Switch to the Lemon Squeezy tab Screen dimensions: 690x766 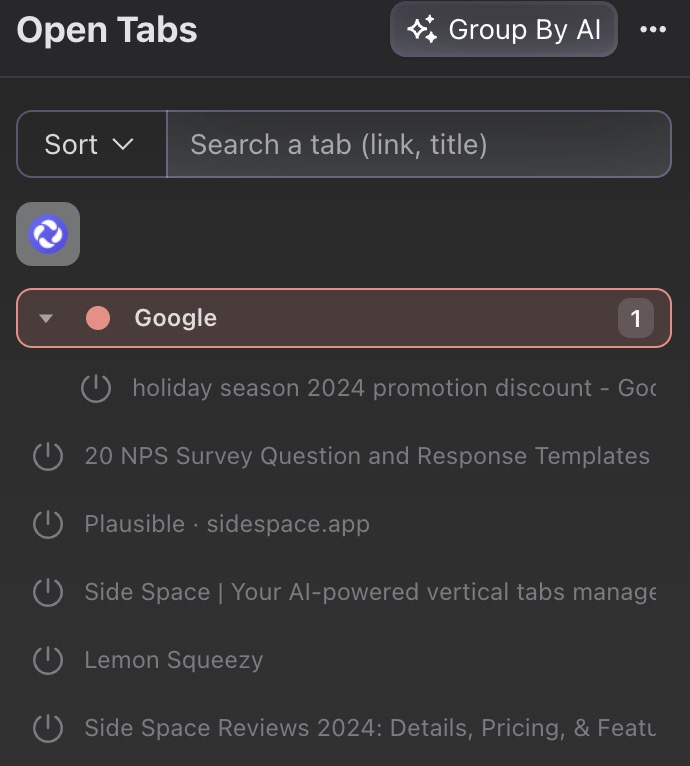pos(174,660)
